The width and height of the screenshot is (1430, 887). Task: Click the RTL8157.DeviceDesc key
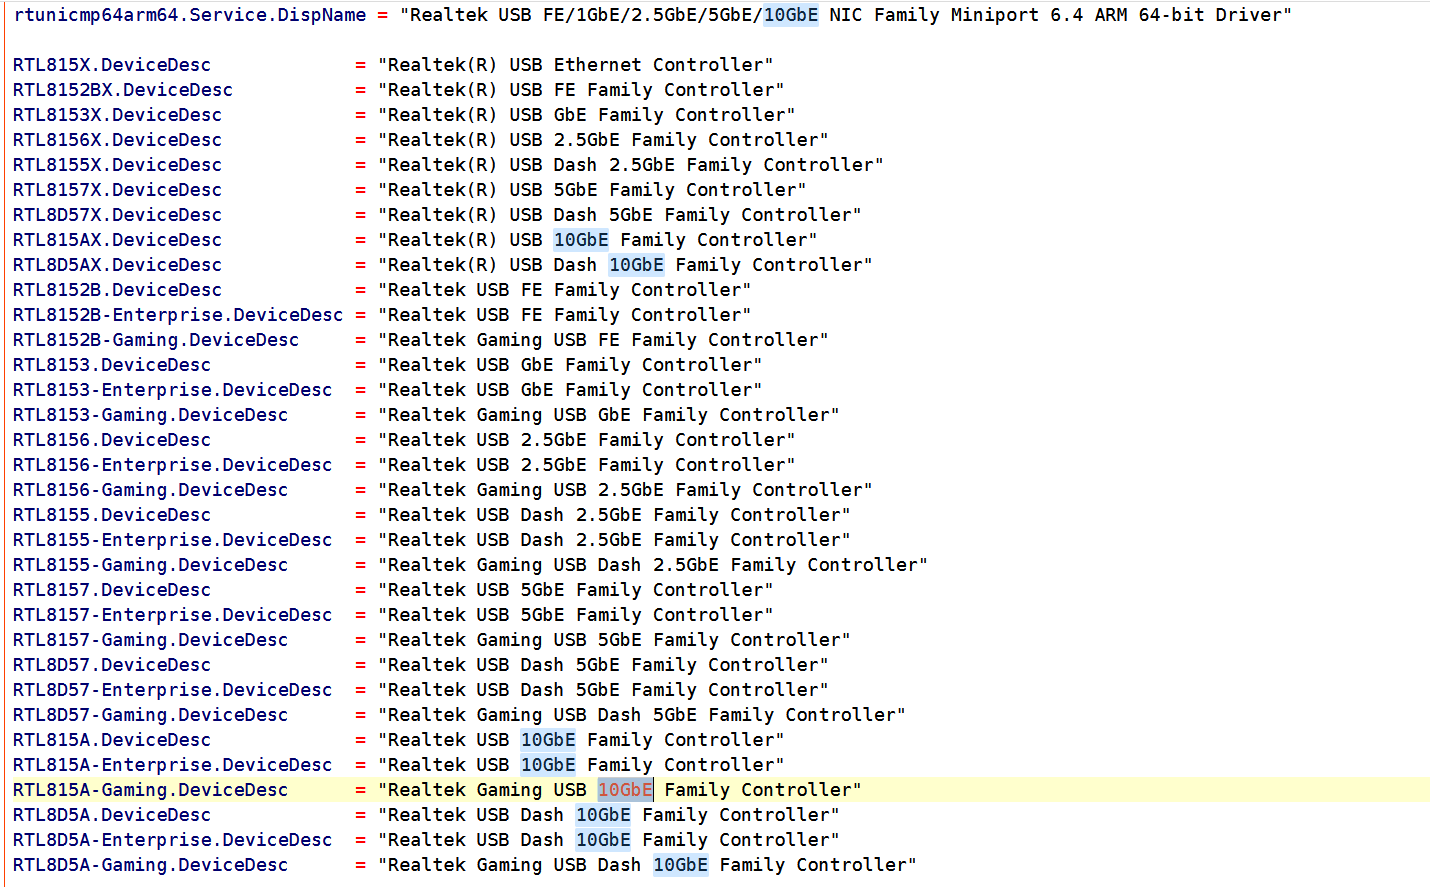tap(112, 590)
